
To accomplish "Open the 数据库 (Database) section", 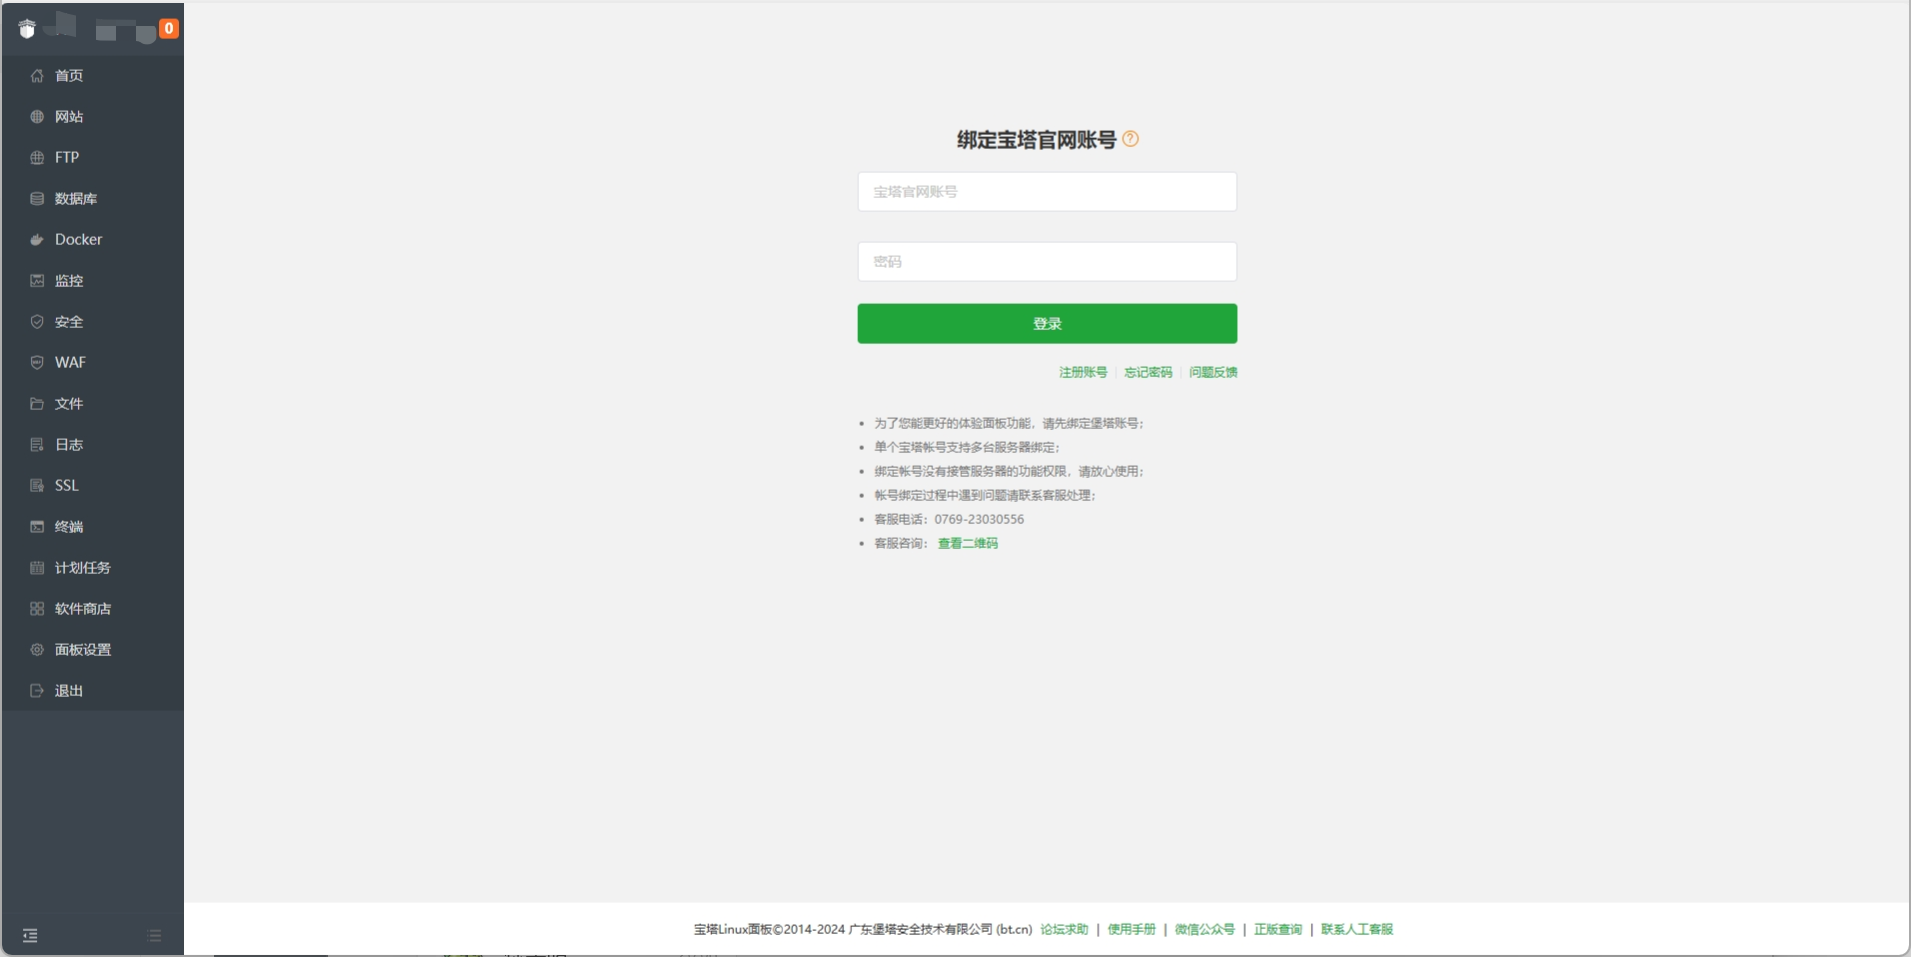I will click(x=75, y=198).
